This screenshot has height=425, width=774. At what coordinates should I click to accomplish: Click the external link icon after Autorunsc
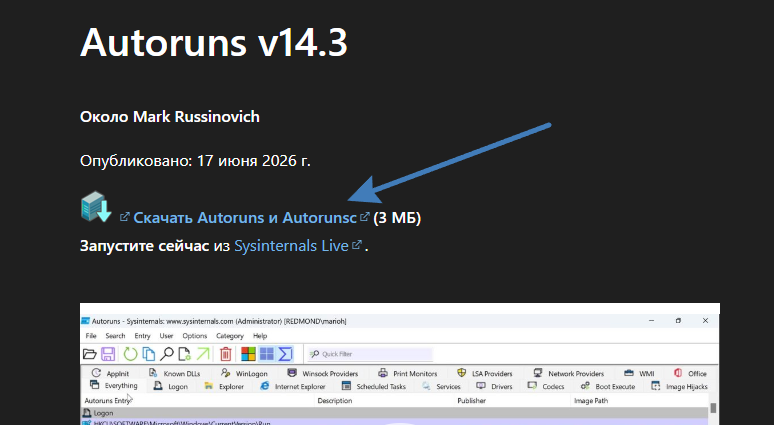[x=364, y=216]
